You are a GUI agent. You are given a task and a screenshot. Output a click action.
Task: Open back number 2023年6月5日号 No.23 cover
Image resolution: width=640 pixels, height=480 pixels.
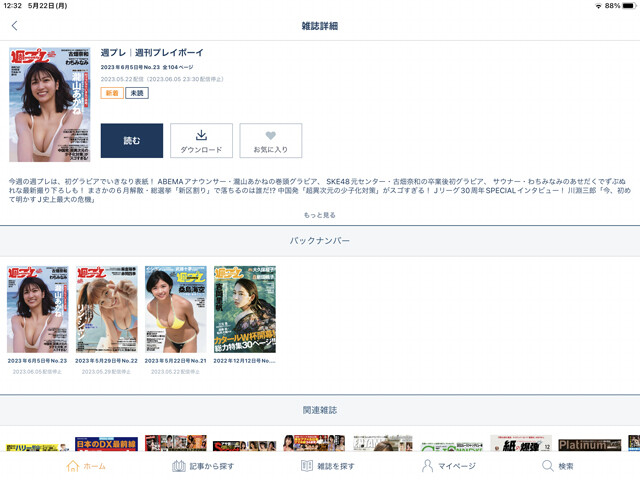pyautogui.click(x=38, y=309)
